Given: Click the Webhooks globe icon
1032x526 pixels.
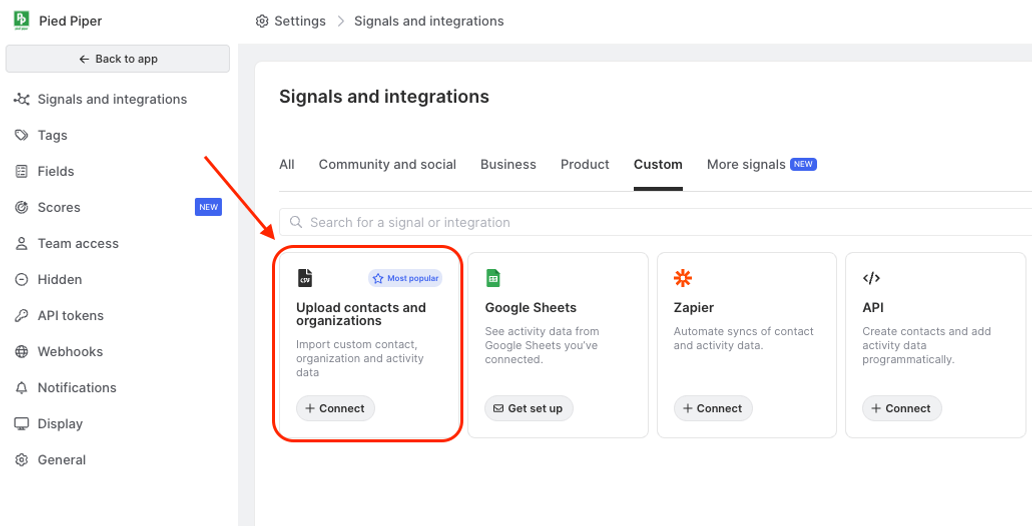Looking at the screenshot, I should [22, 352].
